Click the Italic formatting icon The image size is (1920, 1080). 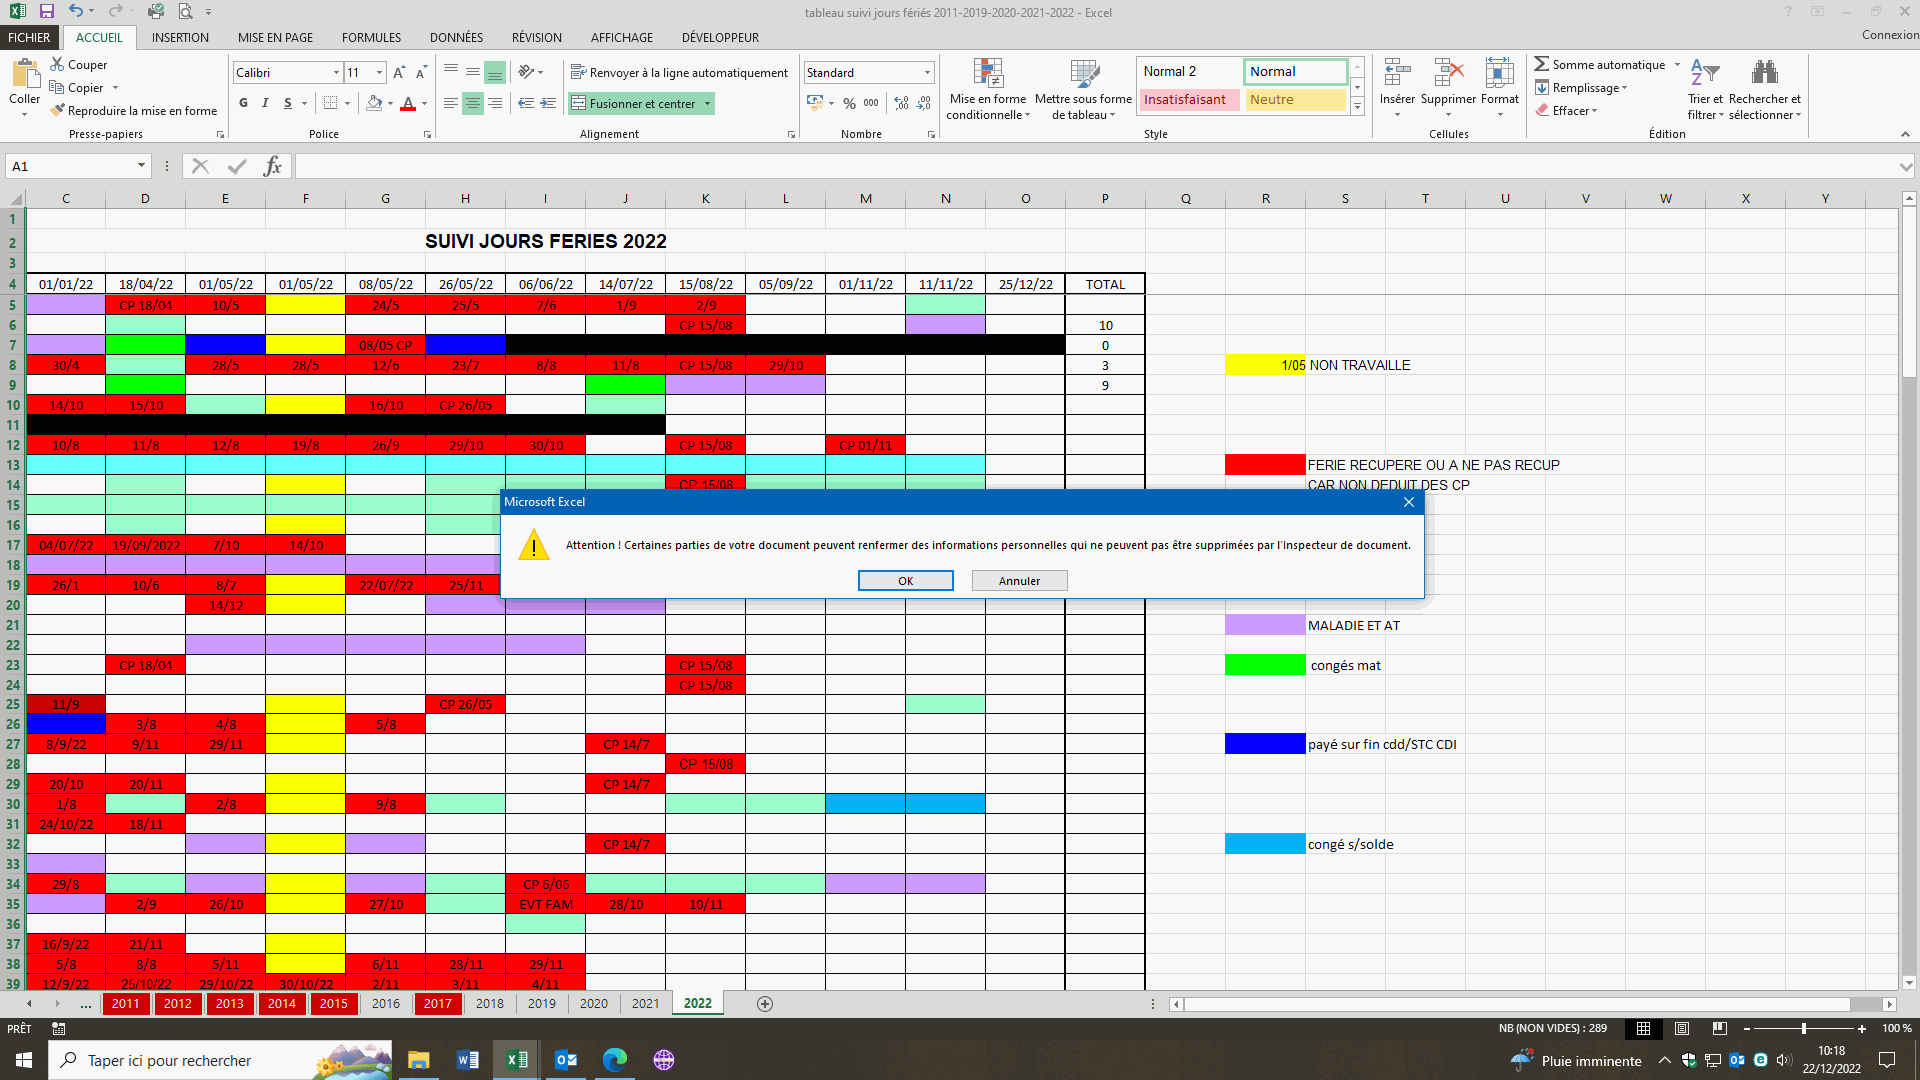[265, 103]
